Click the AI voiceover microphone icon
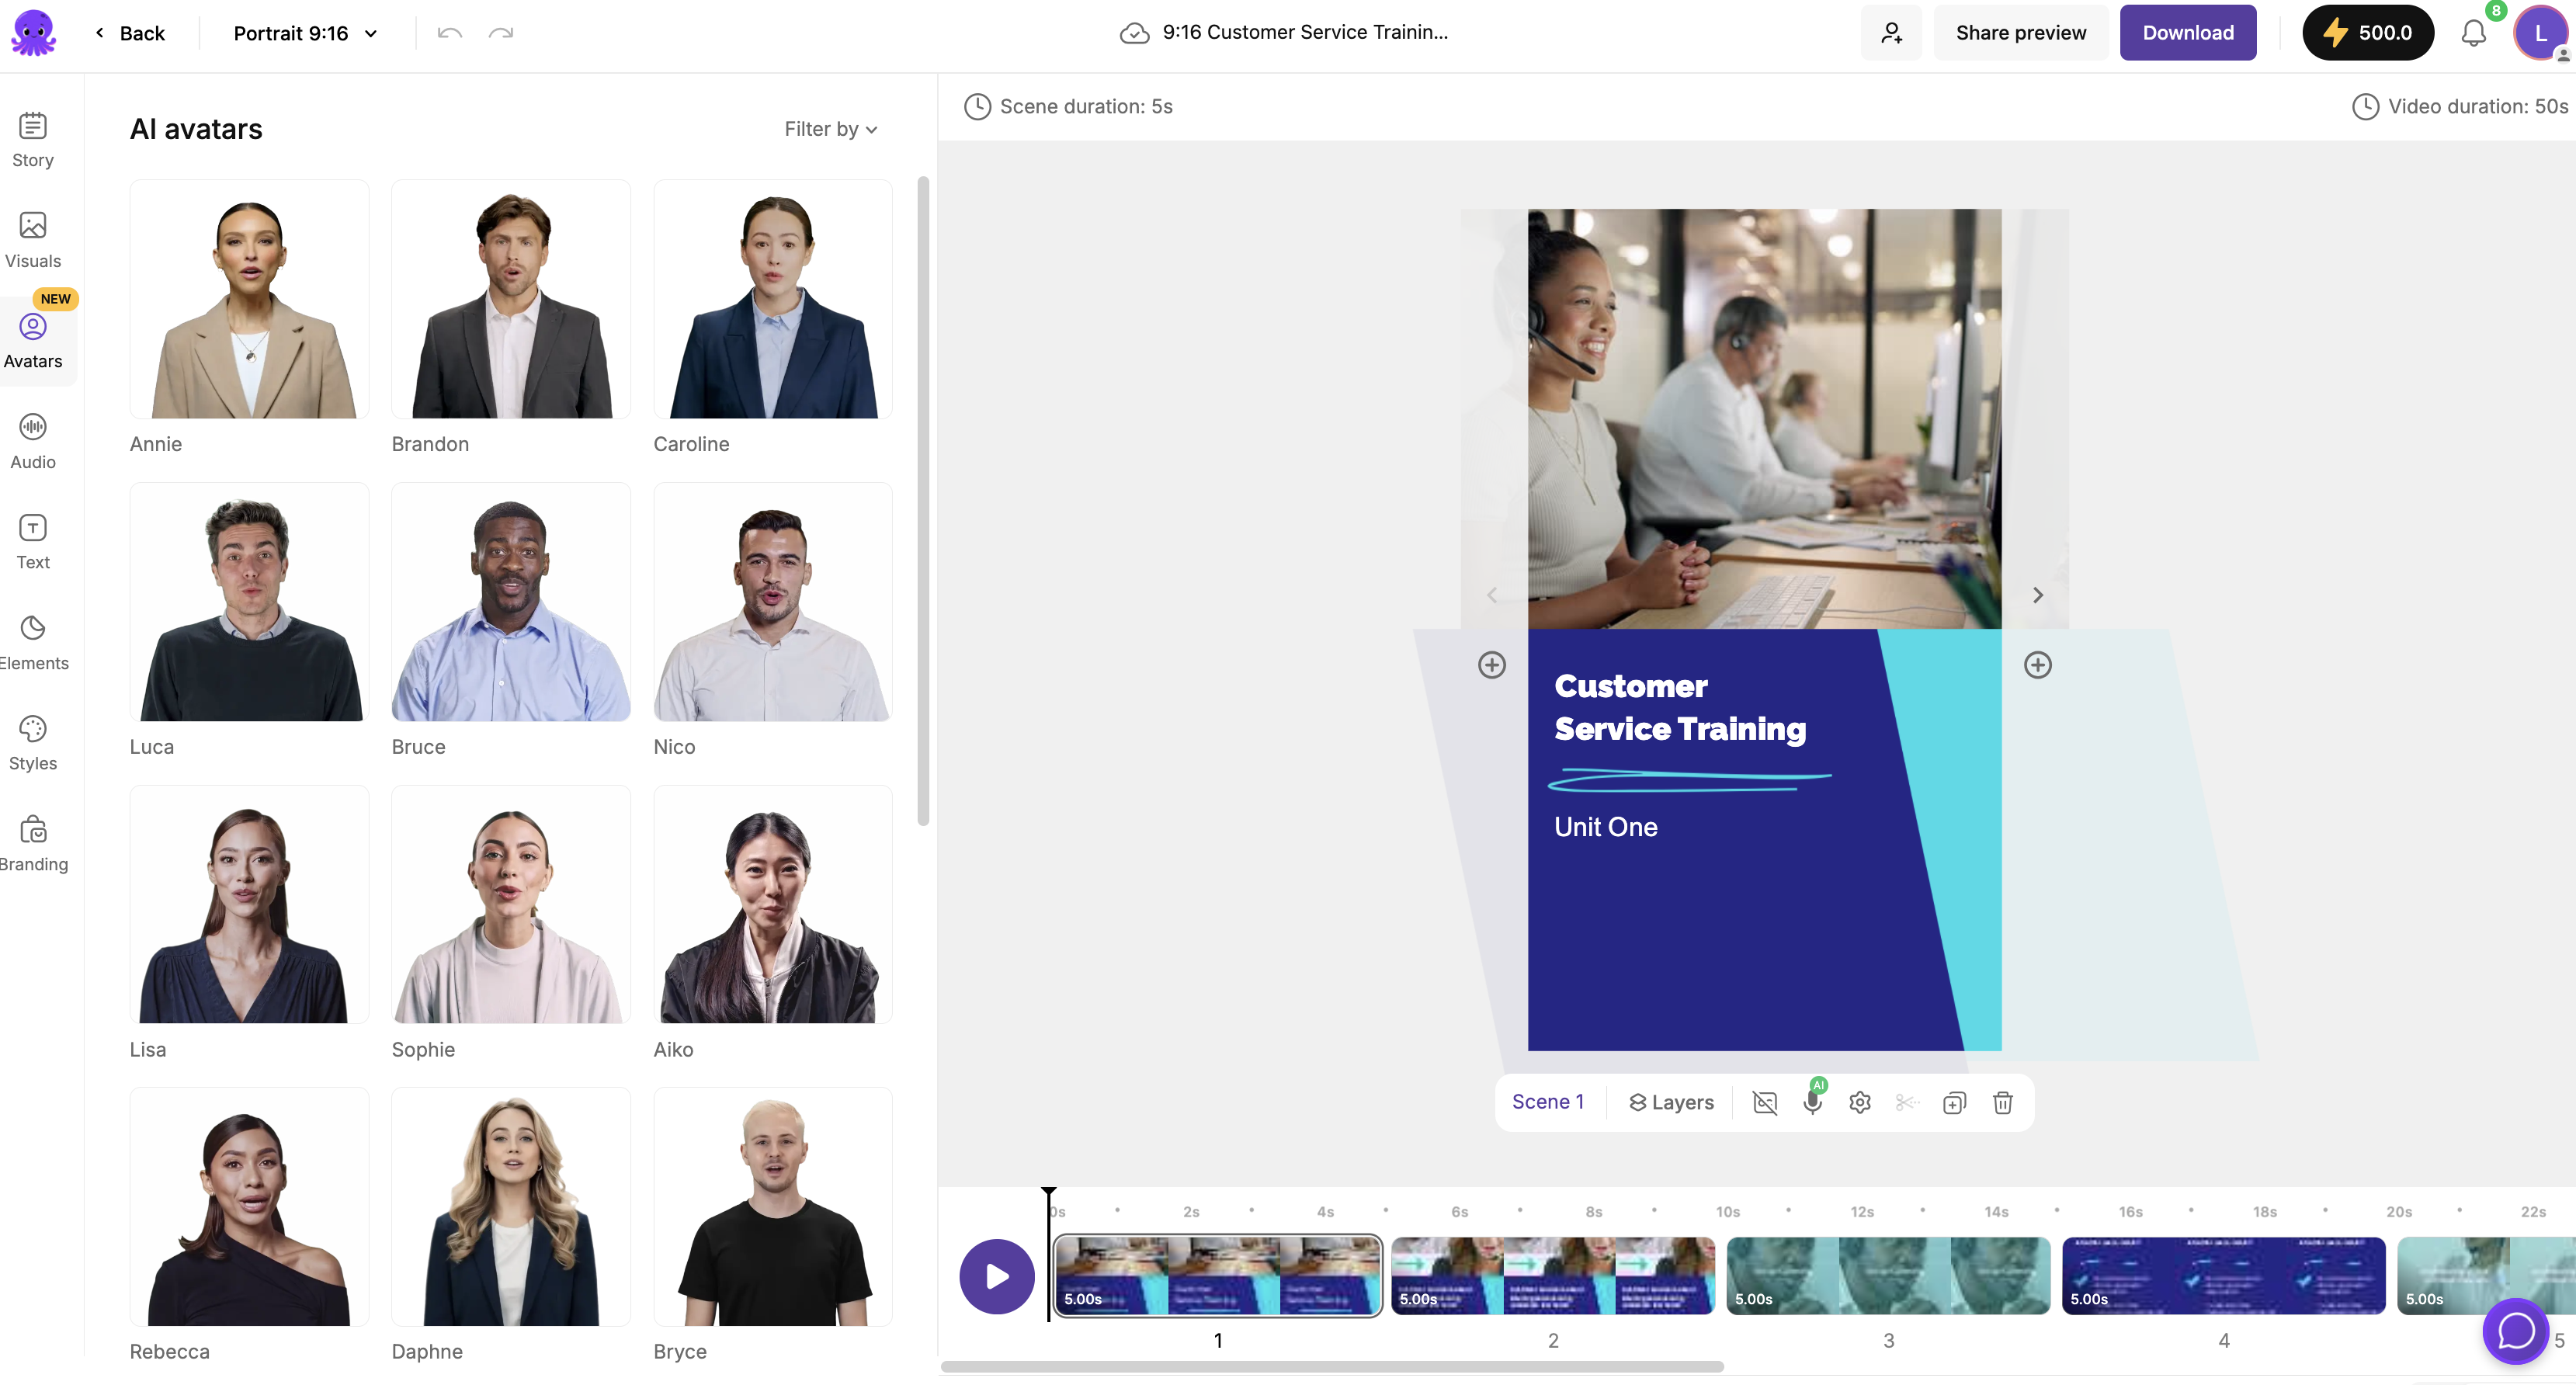The height and width of the screenshot is (1385, 2576). [1812, 1102]
